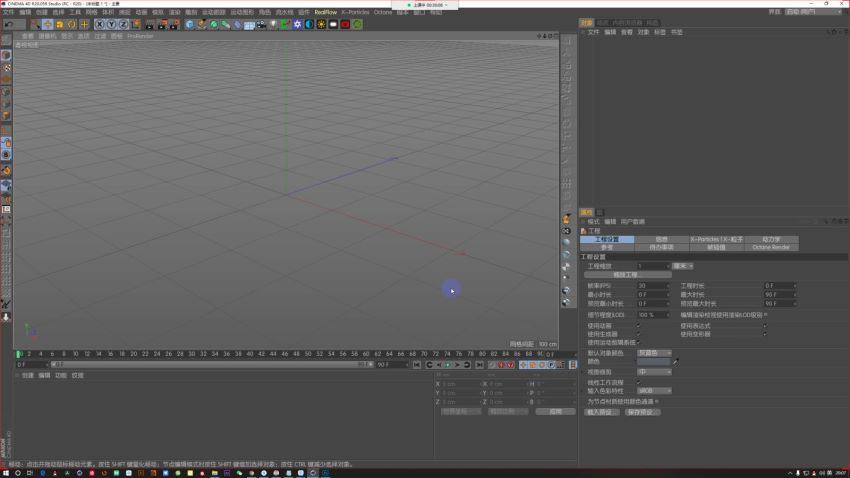
Task: Open the X-Particles menu
Action: (x=355, y=12)
